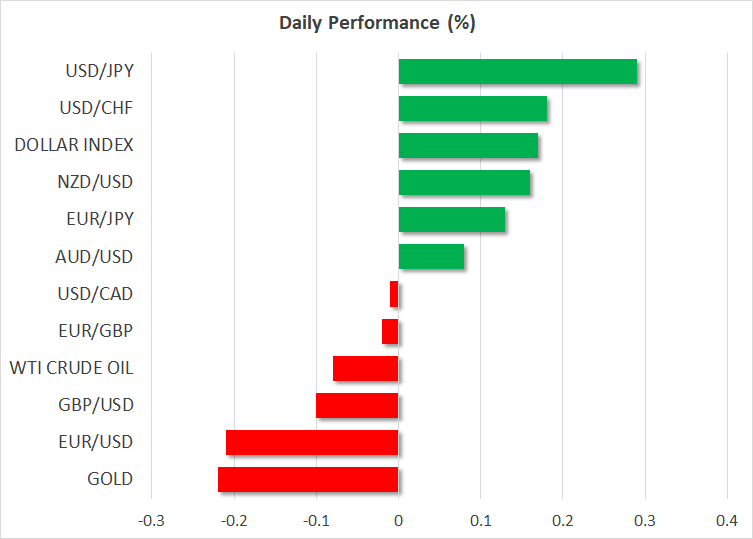Click the red GBP/USD bar
753x539 pixels.
(357, 405)
